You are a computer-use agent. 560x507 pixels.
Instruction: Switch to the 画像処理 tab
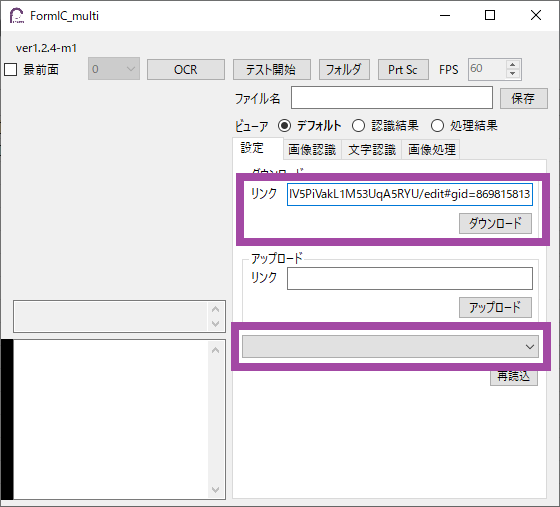(431, 150)
